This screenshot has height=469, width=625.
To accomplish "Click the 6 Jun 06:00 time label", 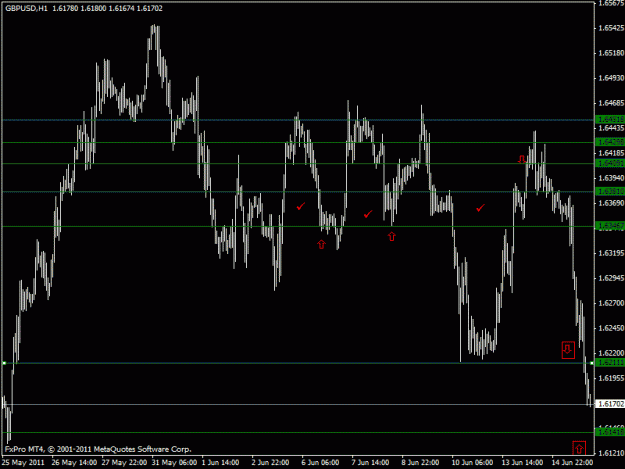I will tap(320, 463).
